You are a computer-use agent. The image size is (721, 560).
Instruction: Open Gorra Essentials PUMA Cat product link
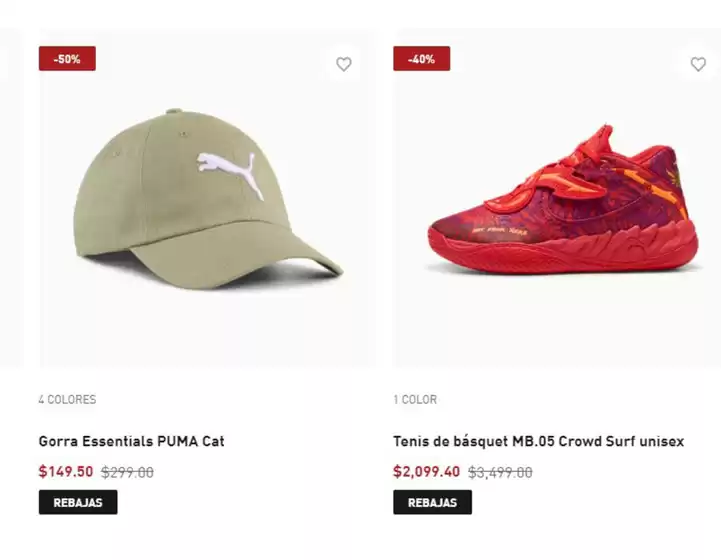[132, 441]
